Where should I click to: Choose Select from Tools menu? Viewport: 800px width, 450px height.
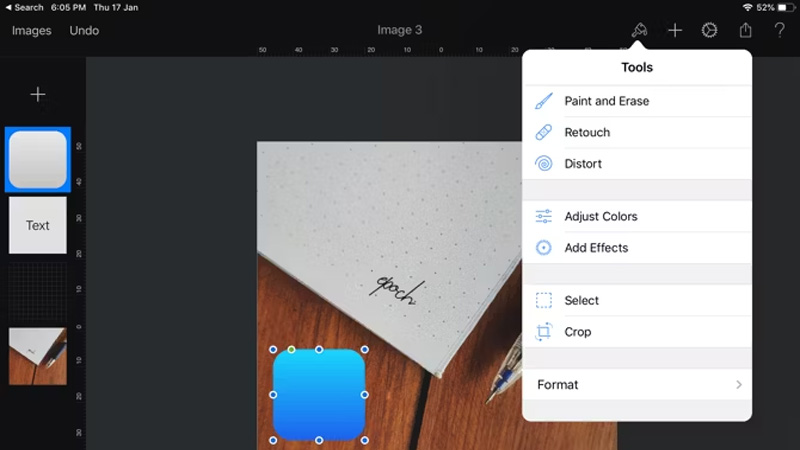[x=637, y=300]
